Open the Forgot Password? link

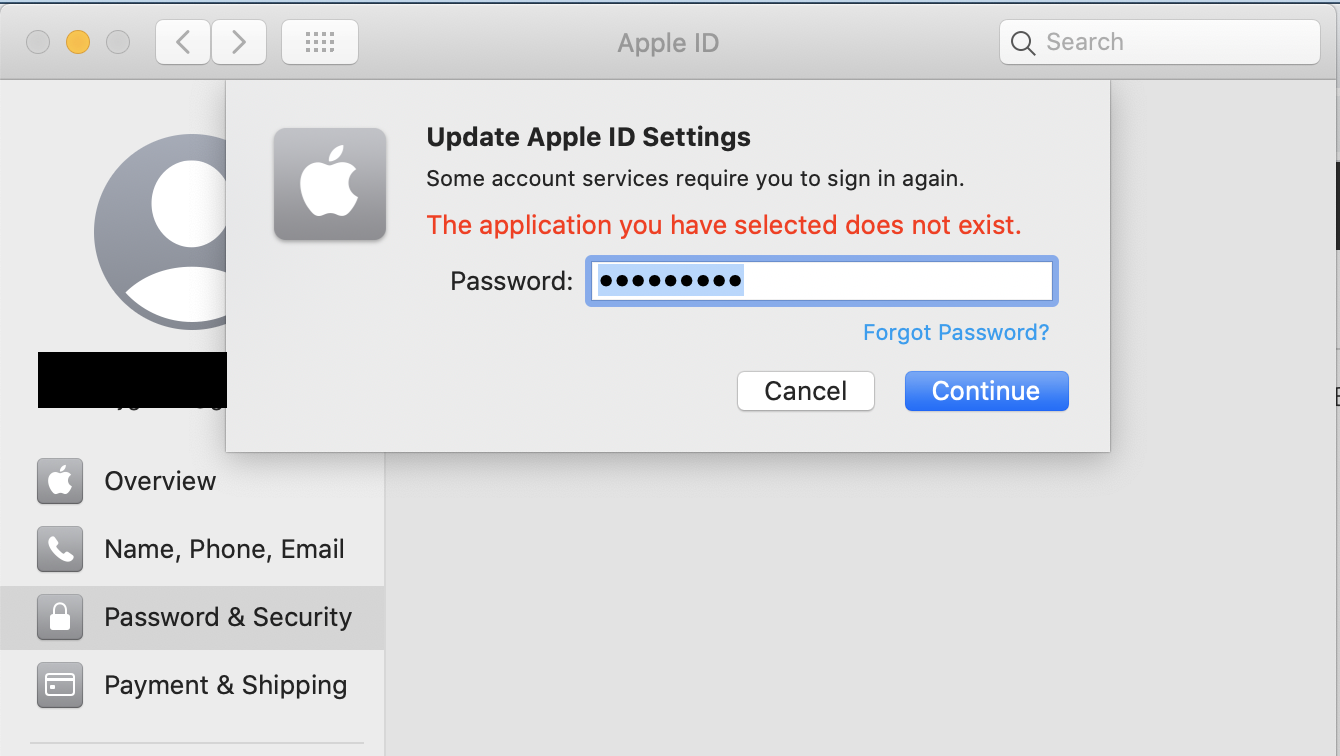pyautogui.click(x=956, y=332)
